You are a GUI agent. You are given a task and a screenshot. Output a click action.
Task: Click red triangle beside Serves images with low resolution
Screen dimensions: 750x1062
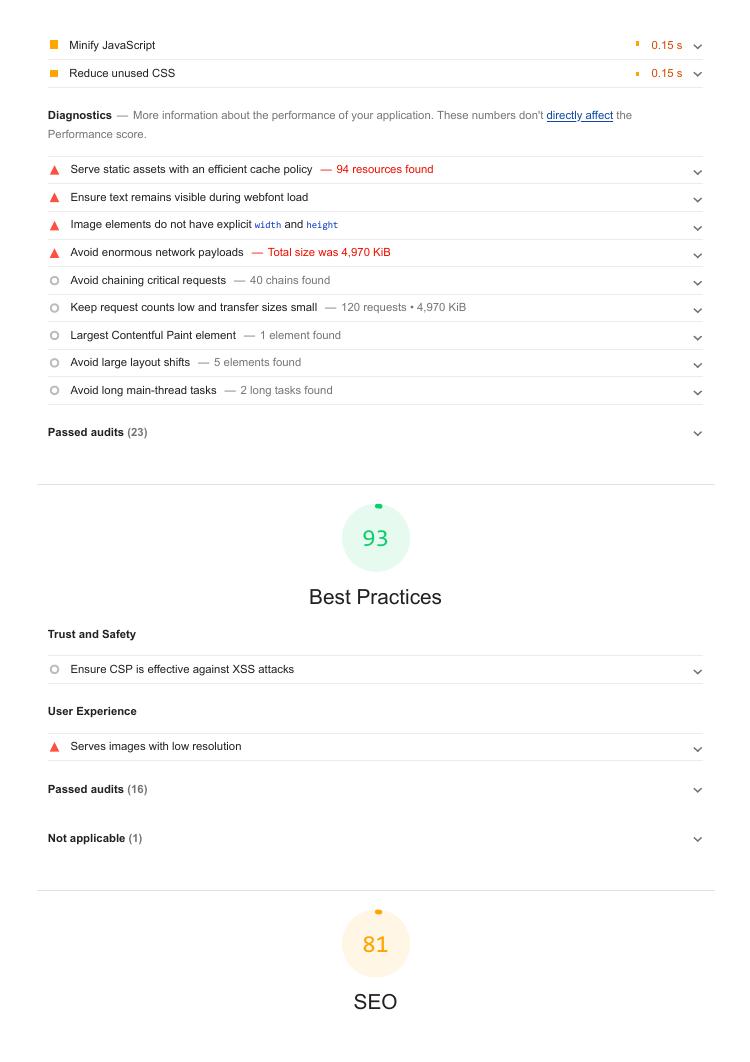pyautogui.click(x=55, y=747)
